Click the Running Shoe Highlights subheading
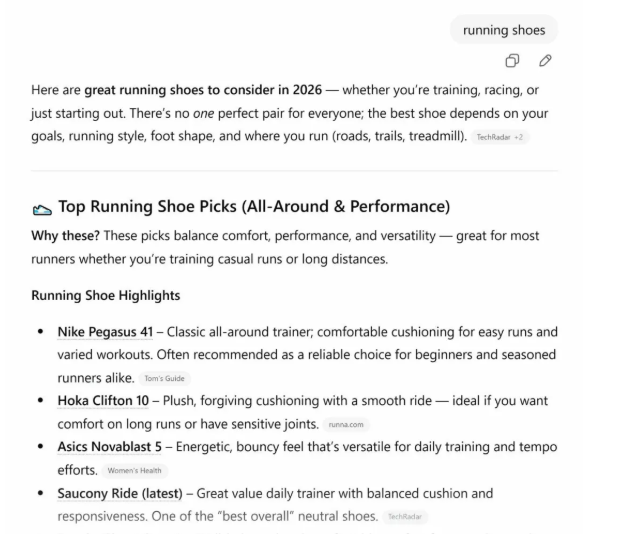Viewport: 641px width, 534px height. [x=105, y=296]
